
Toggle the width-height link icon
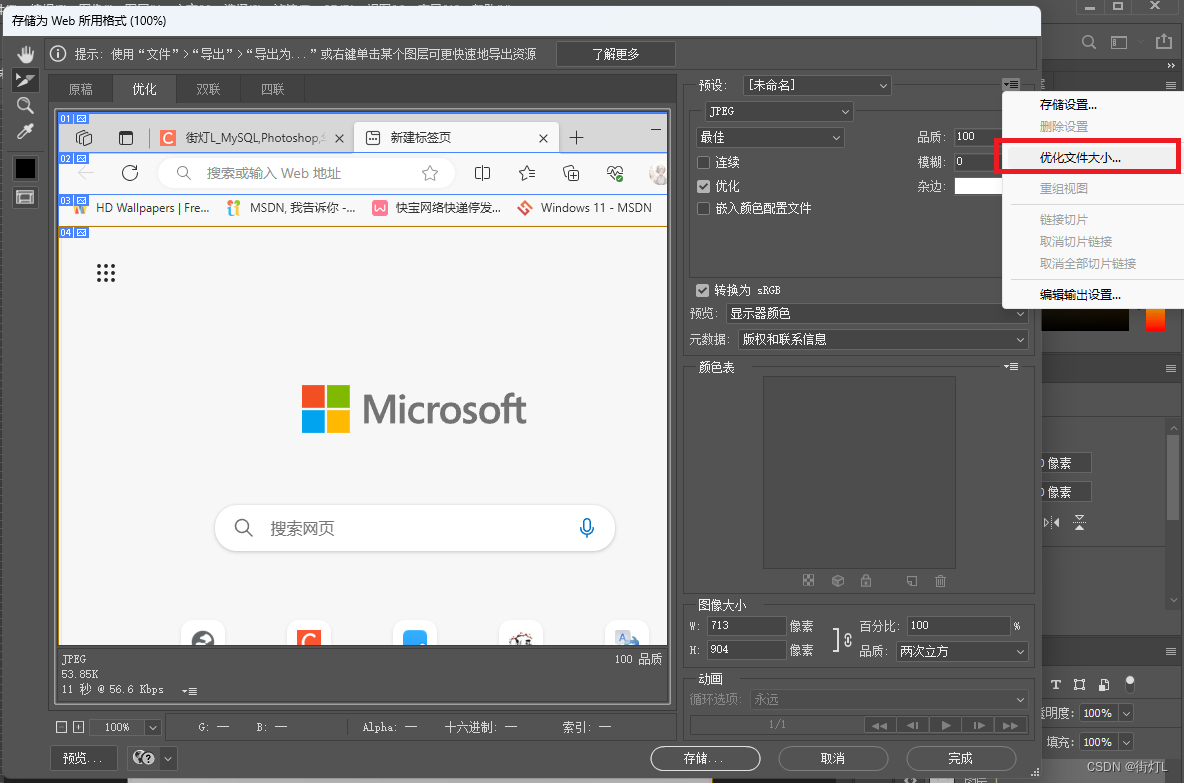pos(847,640)
